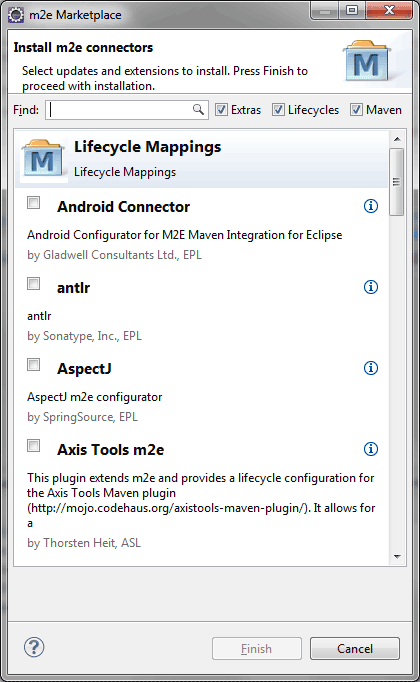Click 'by SpringSource, EPL' text
Screen dimensions: 420x682
point(82,417)
